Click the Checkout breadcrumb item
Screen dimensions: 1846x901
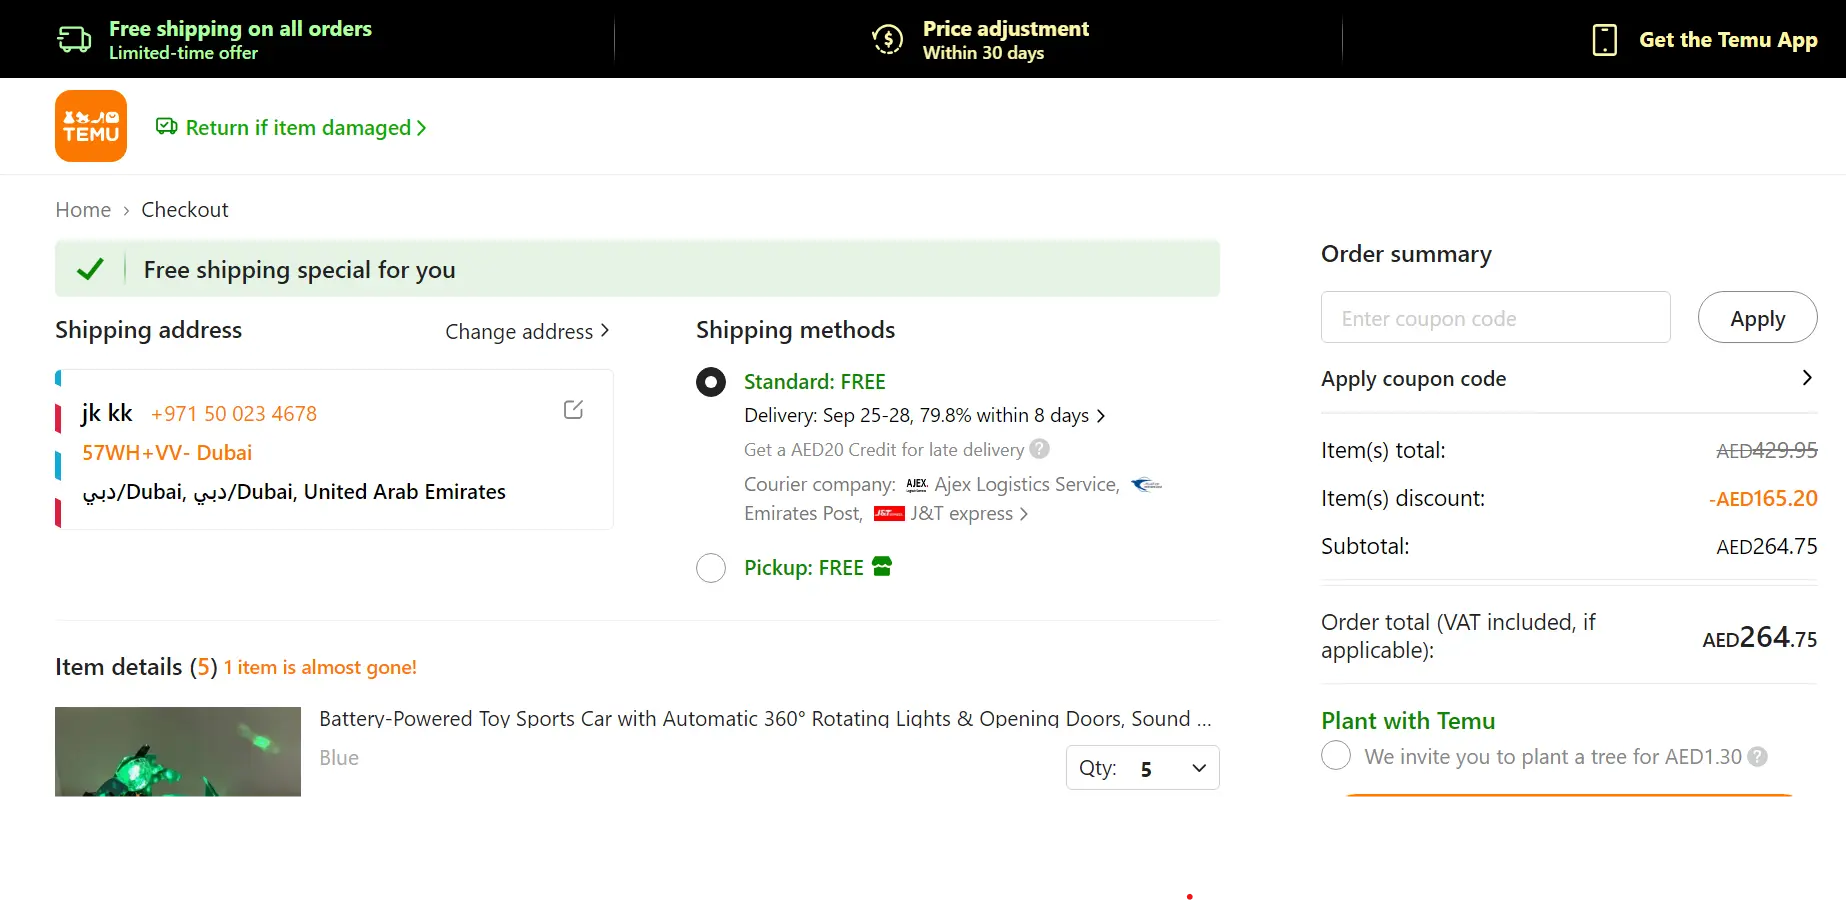pyautogui.click(x=184, y=209)
